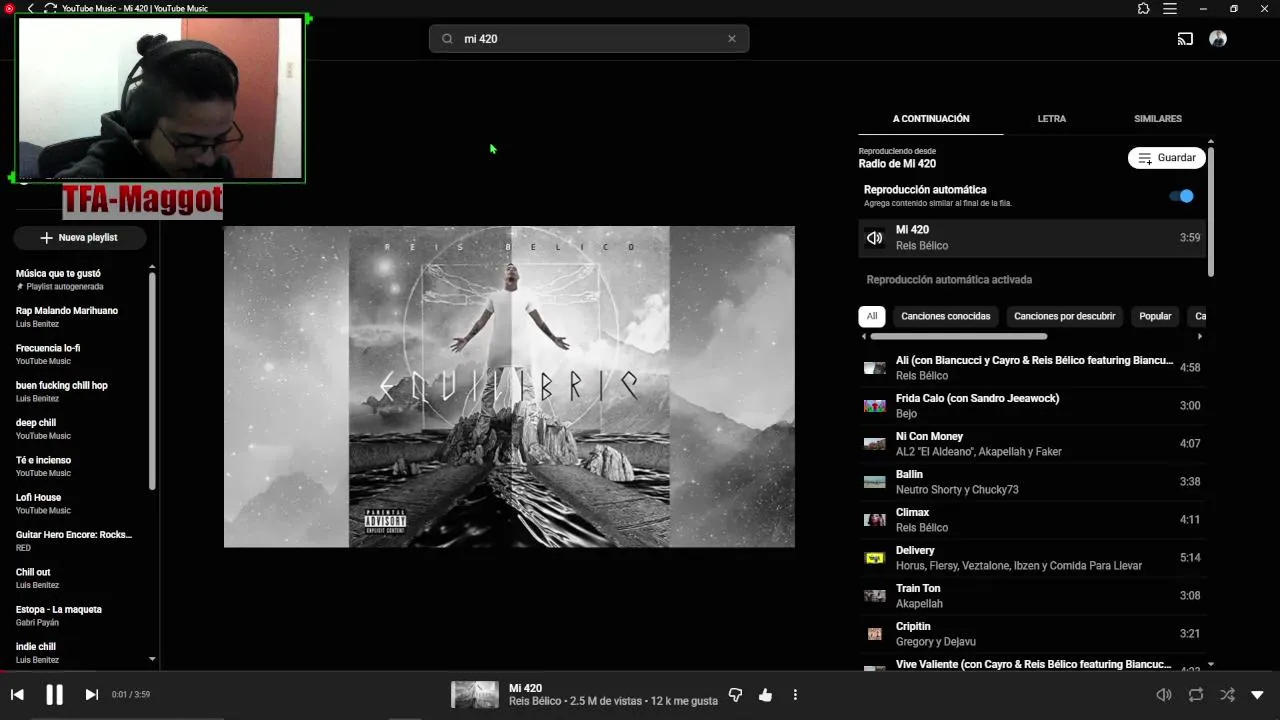1280x720 pixels.
Task: Dislike the song Mi 420
Action: (735, 695)
